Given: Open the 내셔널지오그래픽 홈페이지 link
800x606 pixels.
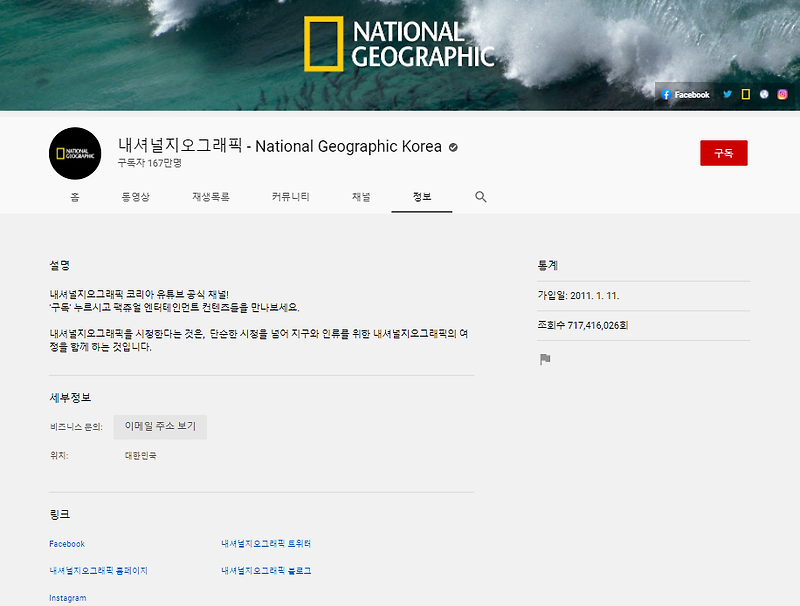Looking at the screenshot, I should (x=98, y=571).
